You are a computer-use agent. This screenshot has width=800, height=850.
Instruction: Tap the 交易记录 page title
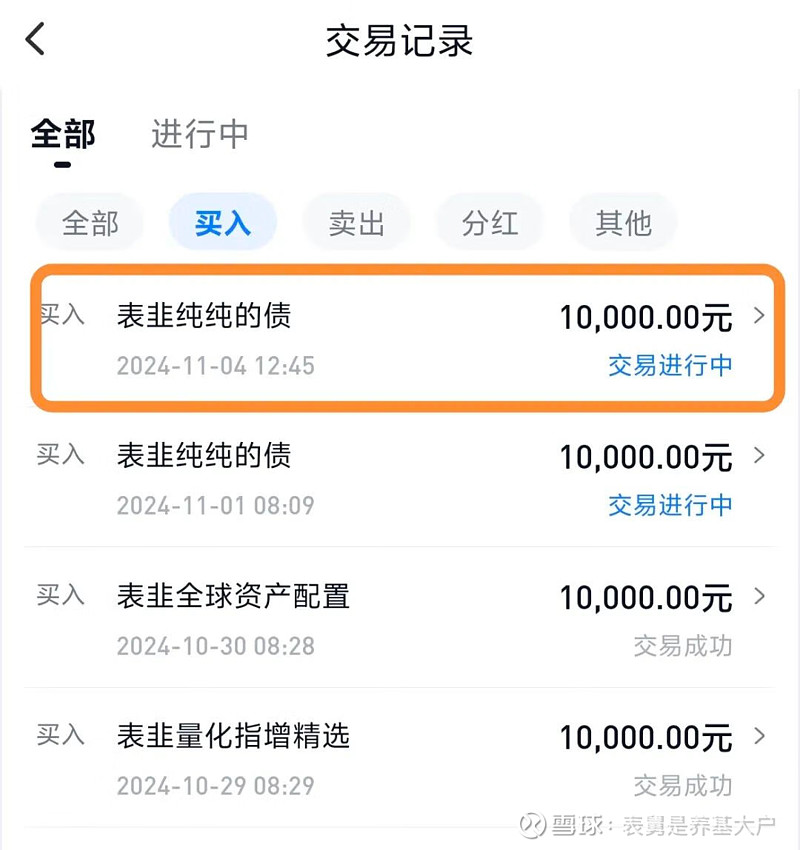tap(399, 41)
